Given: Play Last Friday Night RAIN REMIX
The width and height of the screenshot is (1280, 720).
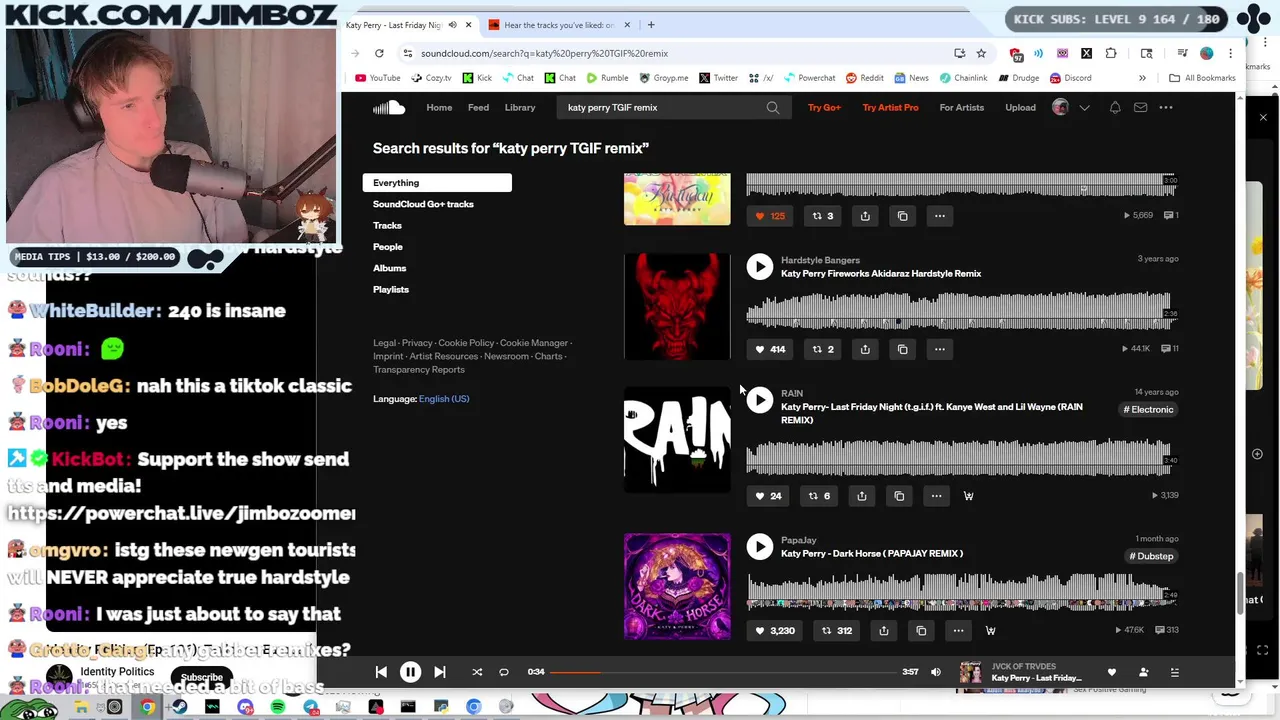Looking at the screenshot, I should [760, 400].
